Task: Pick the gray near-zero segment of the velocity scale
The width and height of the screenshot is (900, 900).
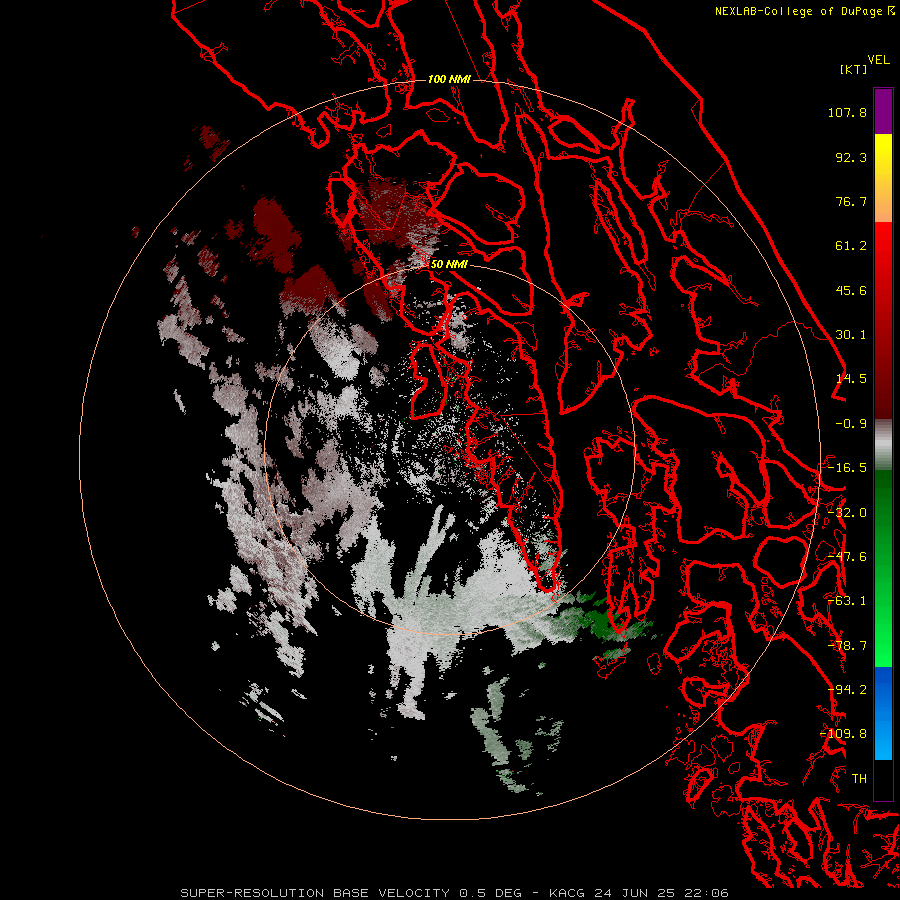Action: [883, 445]
